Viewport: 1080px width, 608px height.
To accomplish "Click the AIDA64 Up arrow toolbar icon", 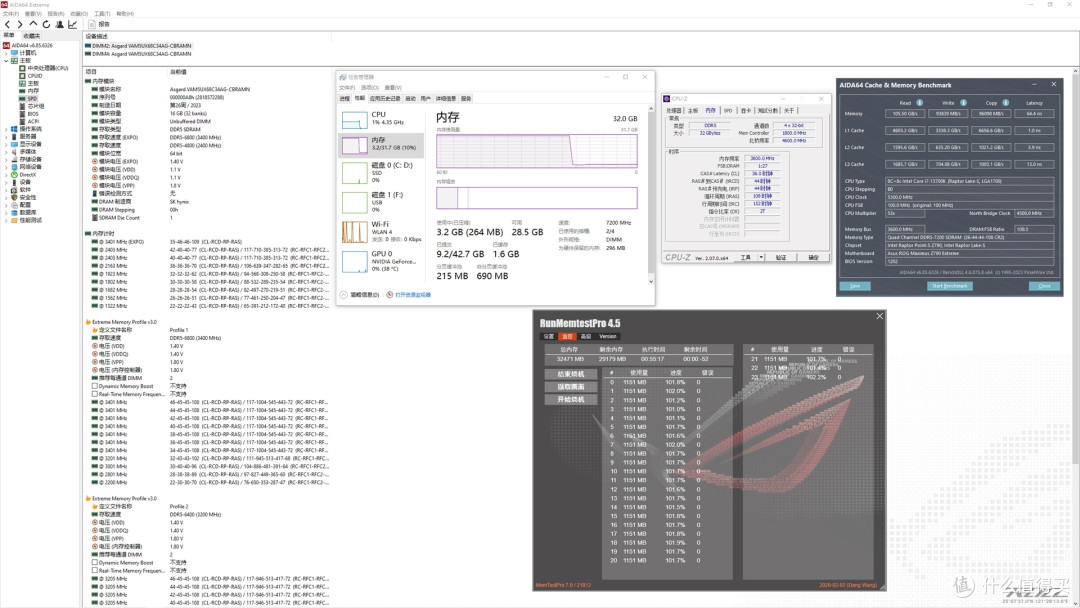I will 33,24.
